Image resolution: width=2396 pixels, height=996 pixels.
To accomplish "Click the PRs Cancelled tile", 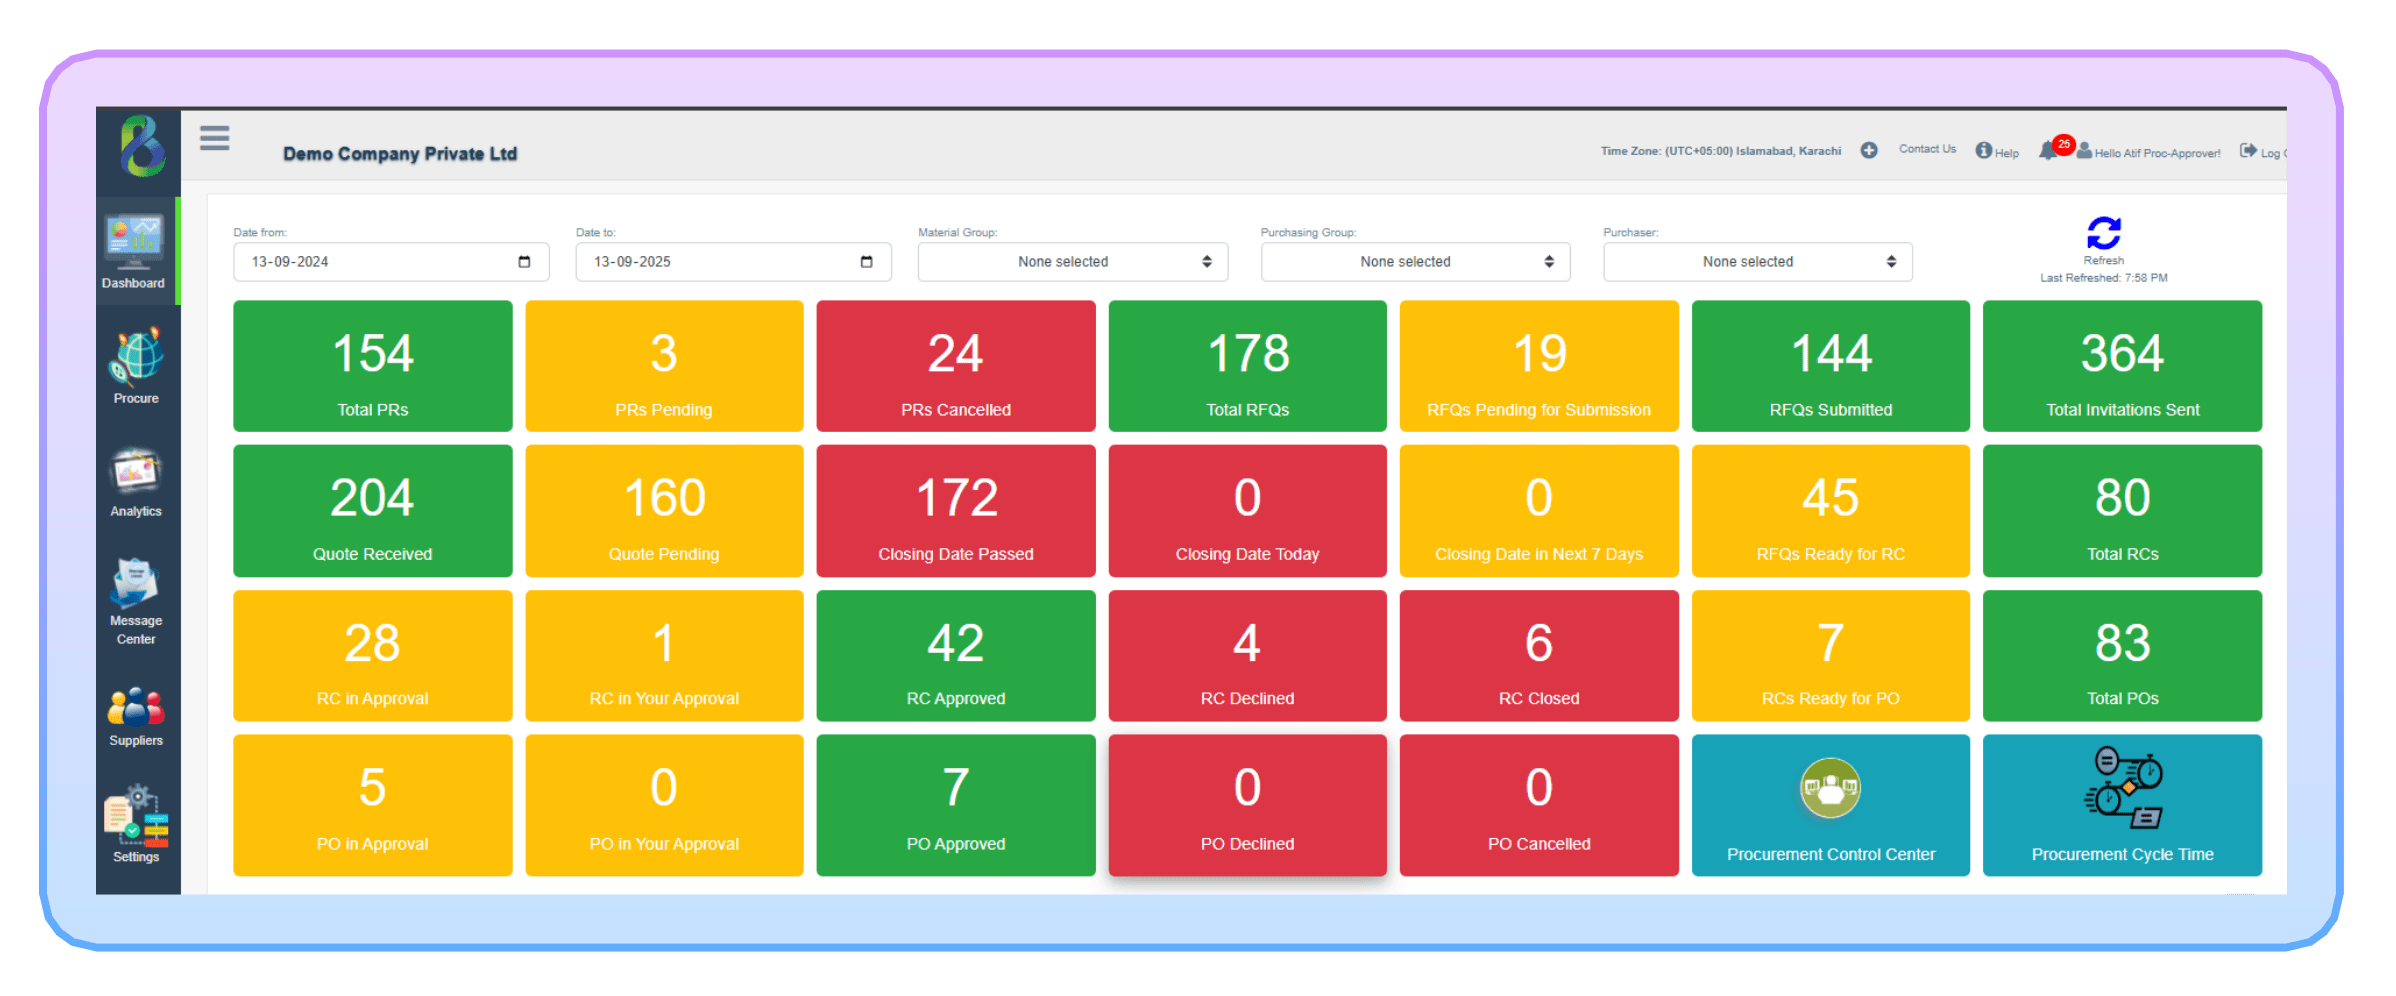I will tap(956, 366).
